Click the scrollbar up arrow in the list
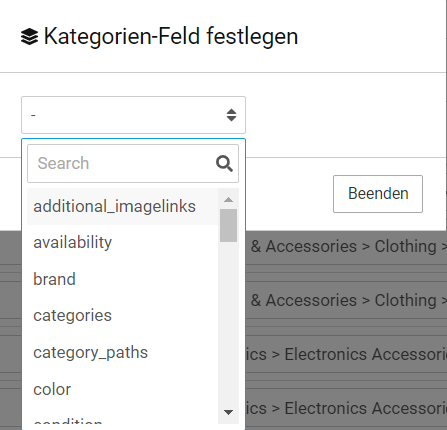The image size is (447, 430). click(228, 200)
